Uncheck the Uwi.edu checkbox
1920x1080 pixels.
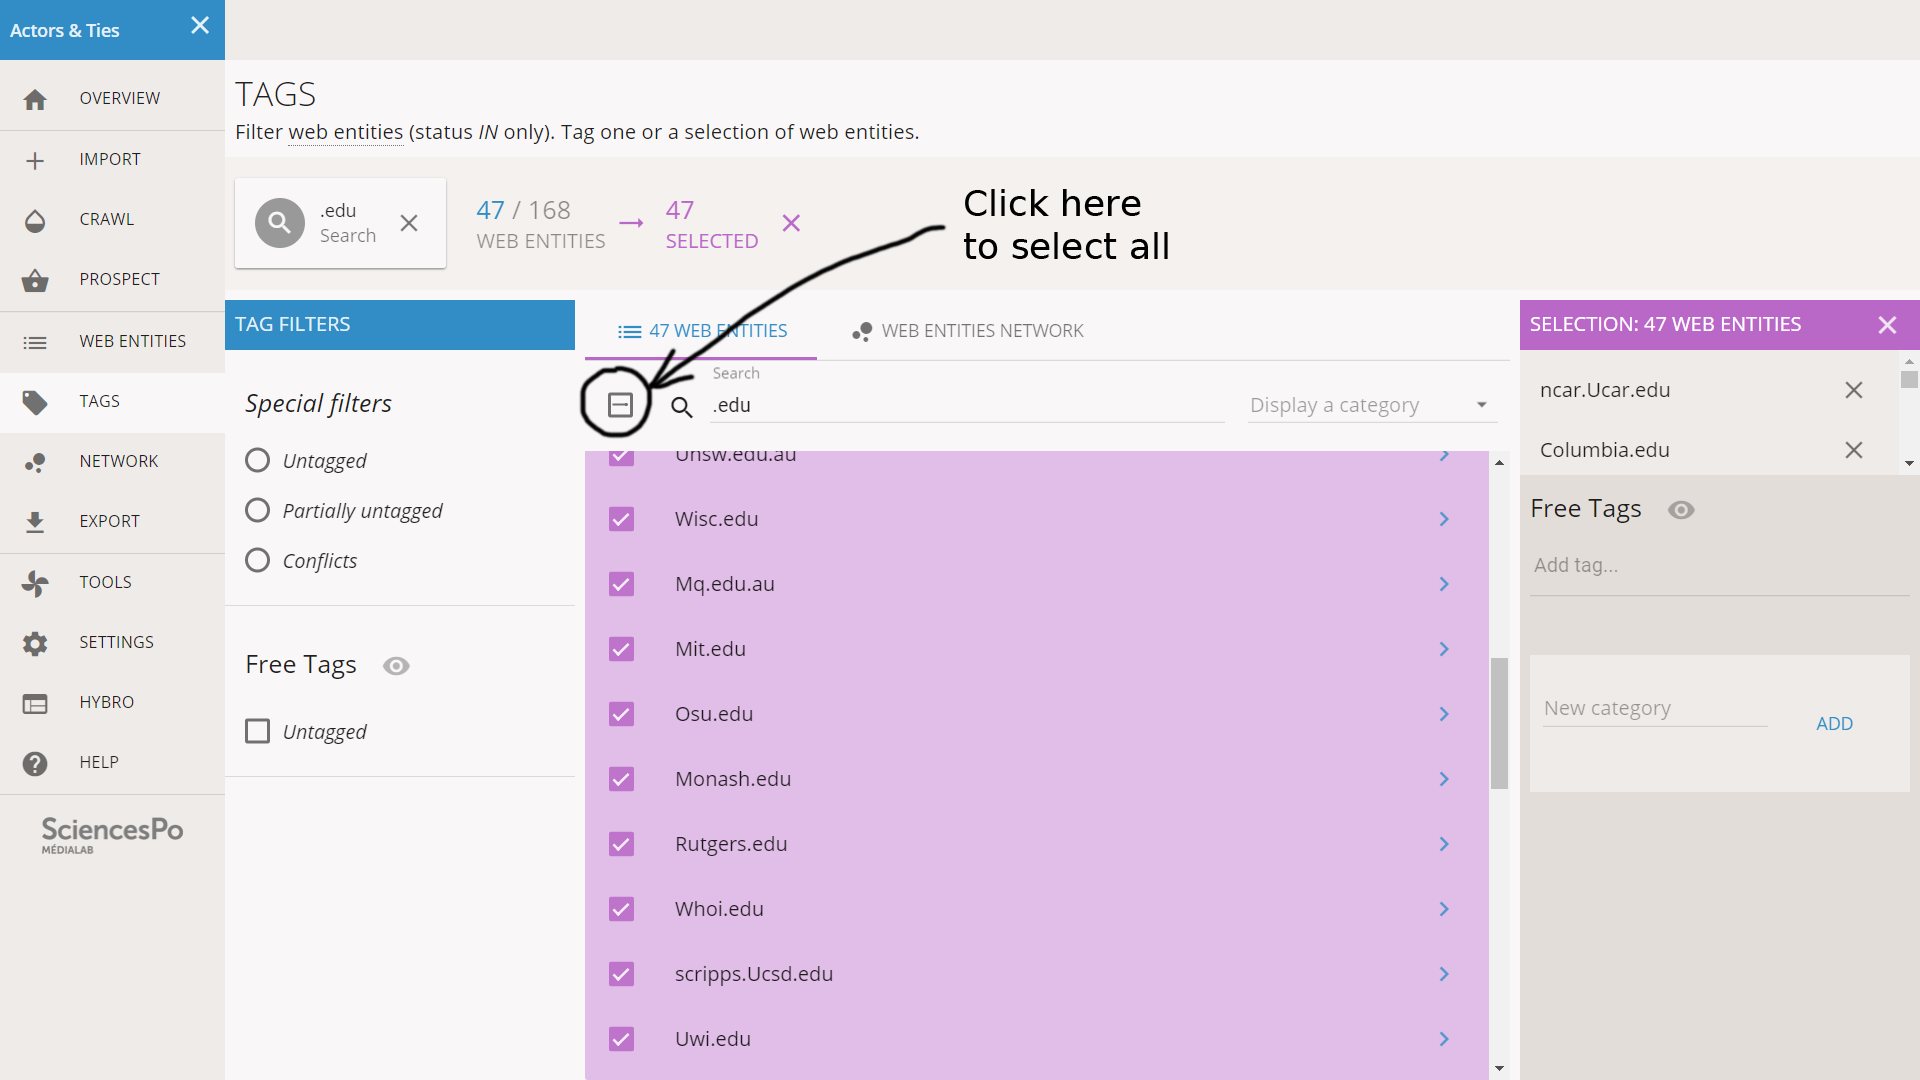coord(621,1039)
